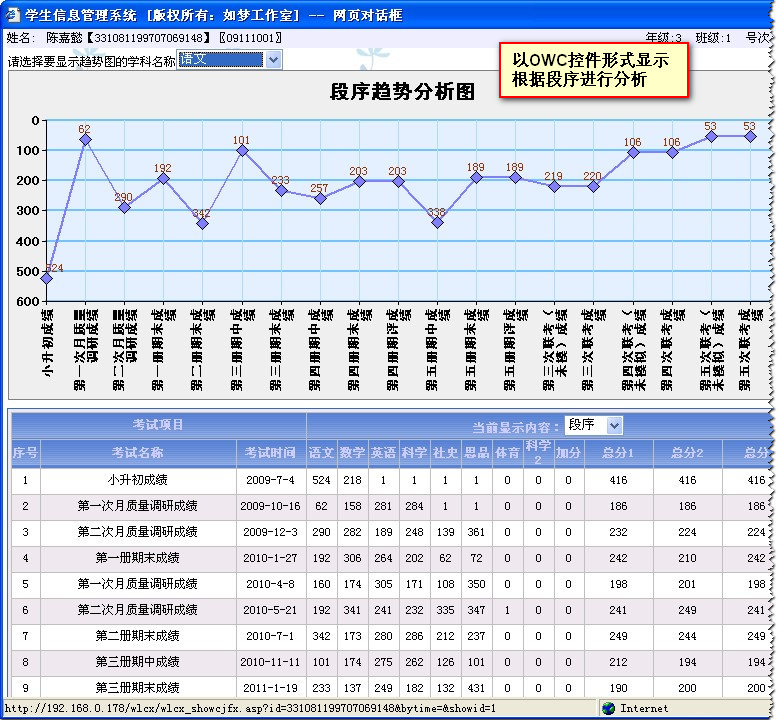Select the chart marker labeled 338

point(437,222)
